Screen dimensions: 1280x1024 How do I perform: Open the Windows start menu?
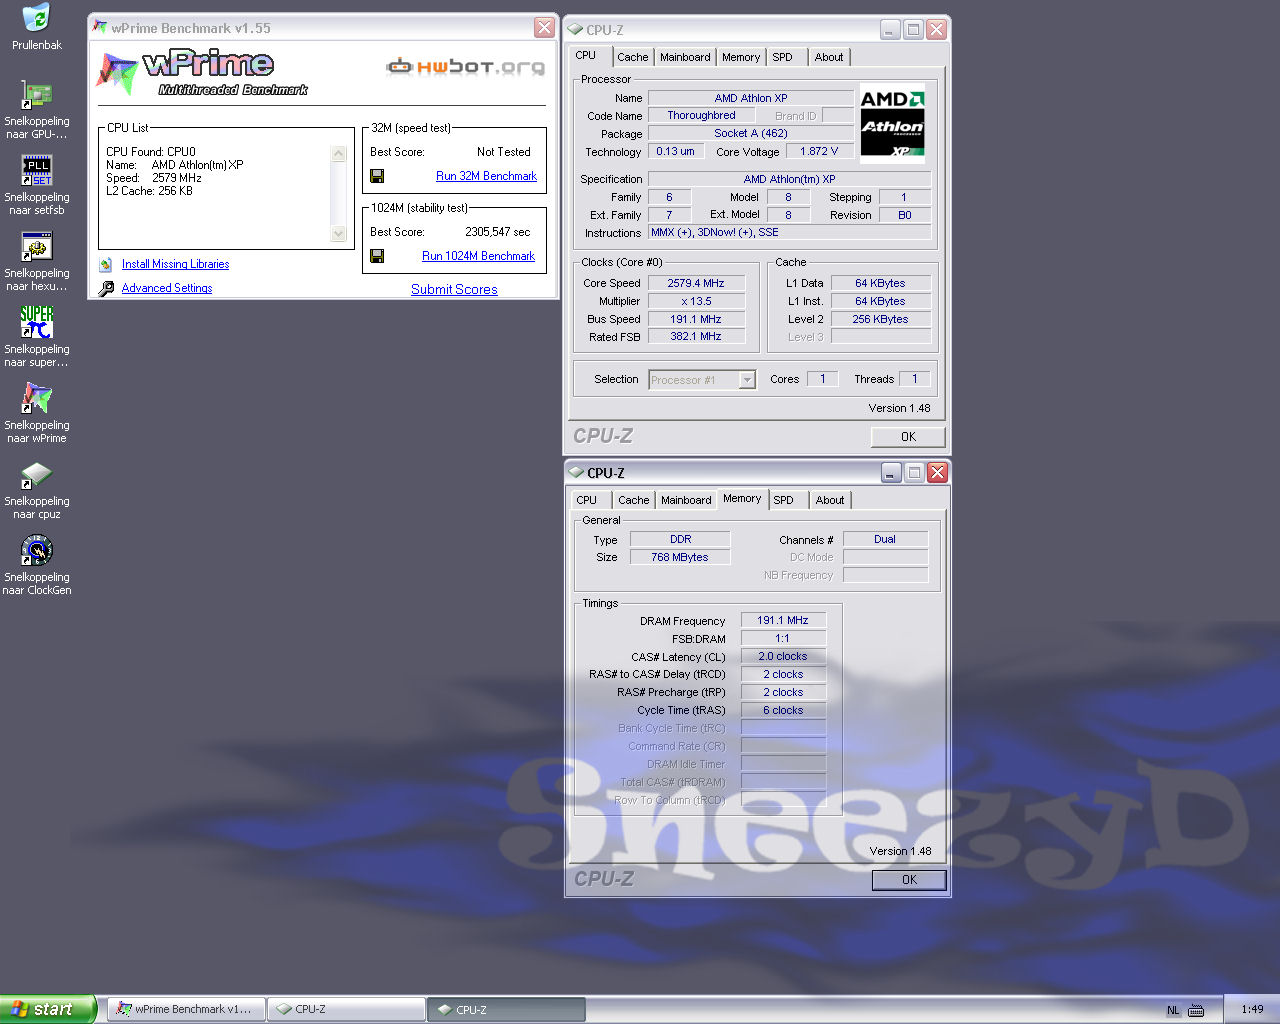click(48, 1009)
